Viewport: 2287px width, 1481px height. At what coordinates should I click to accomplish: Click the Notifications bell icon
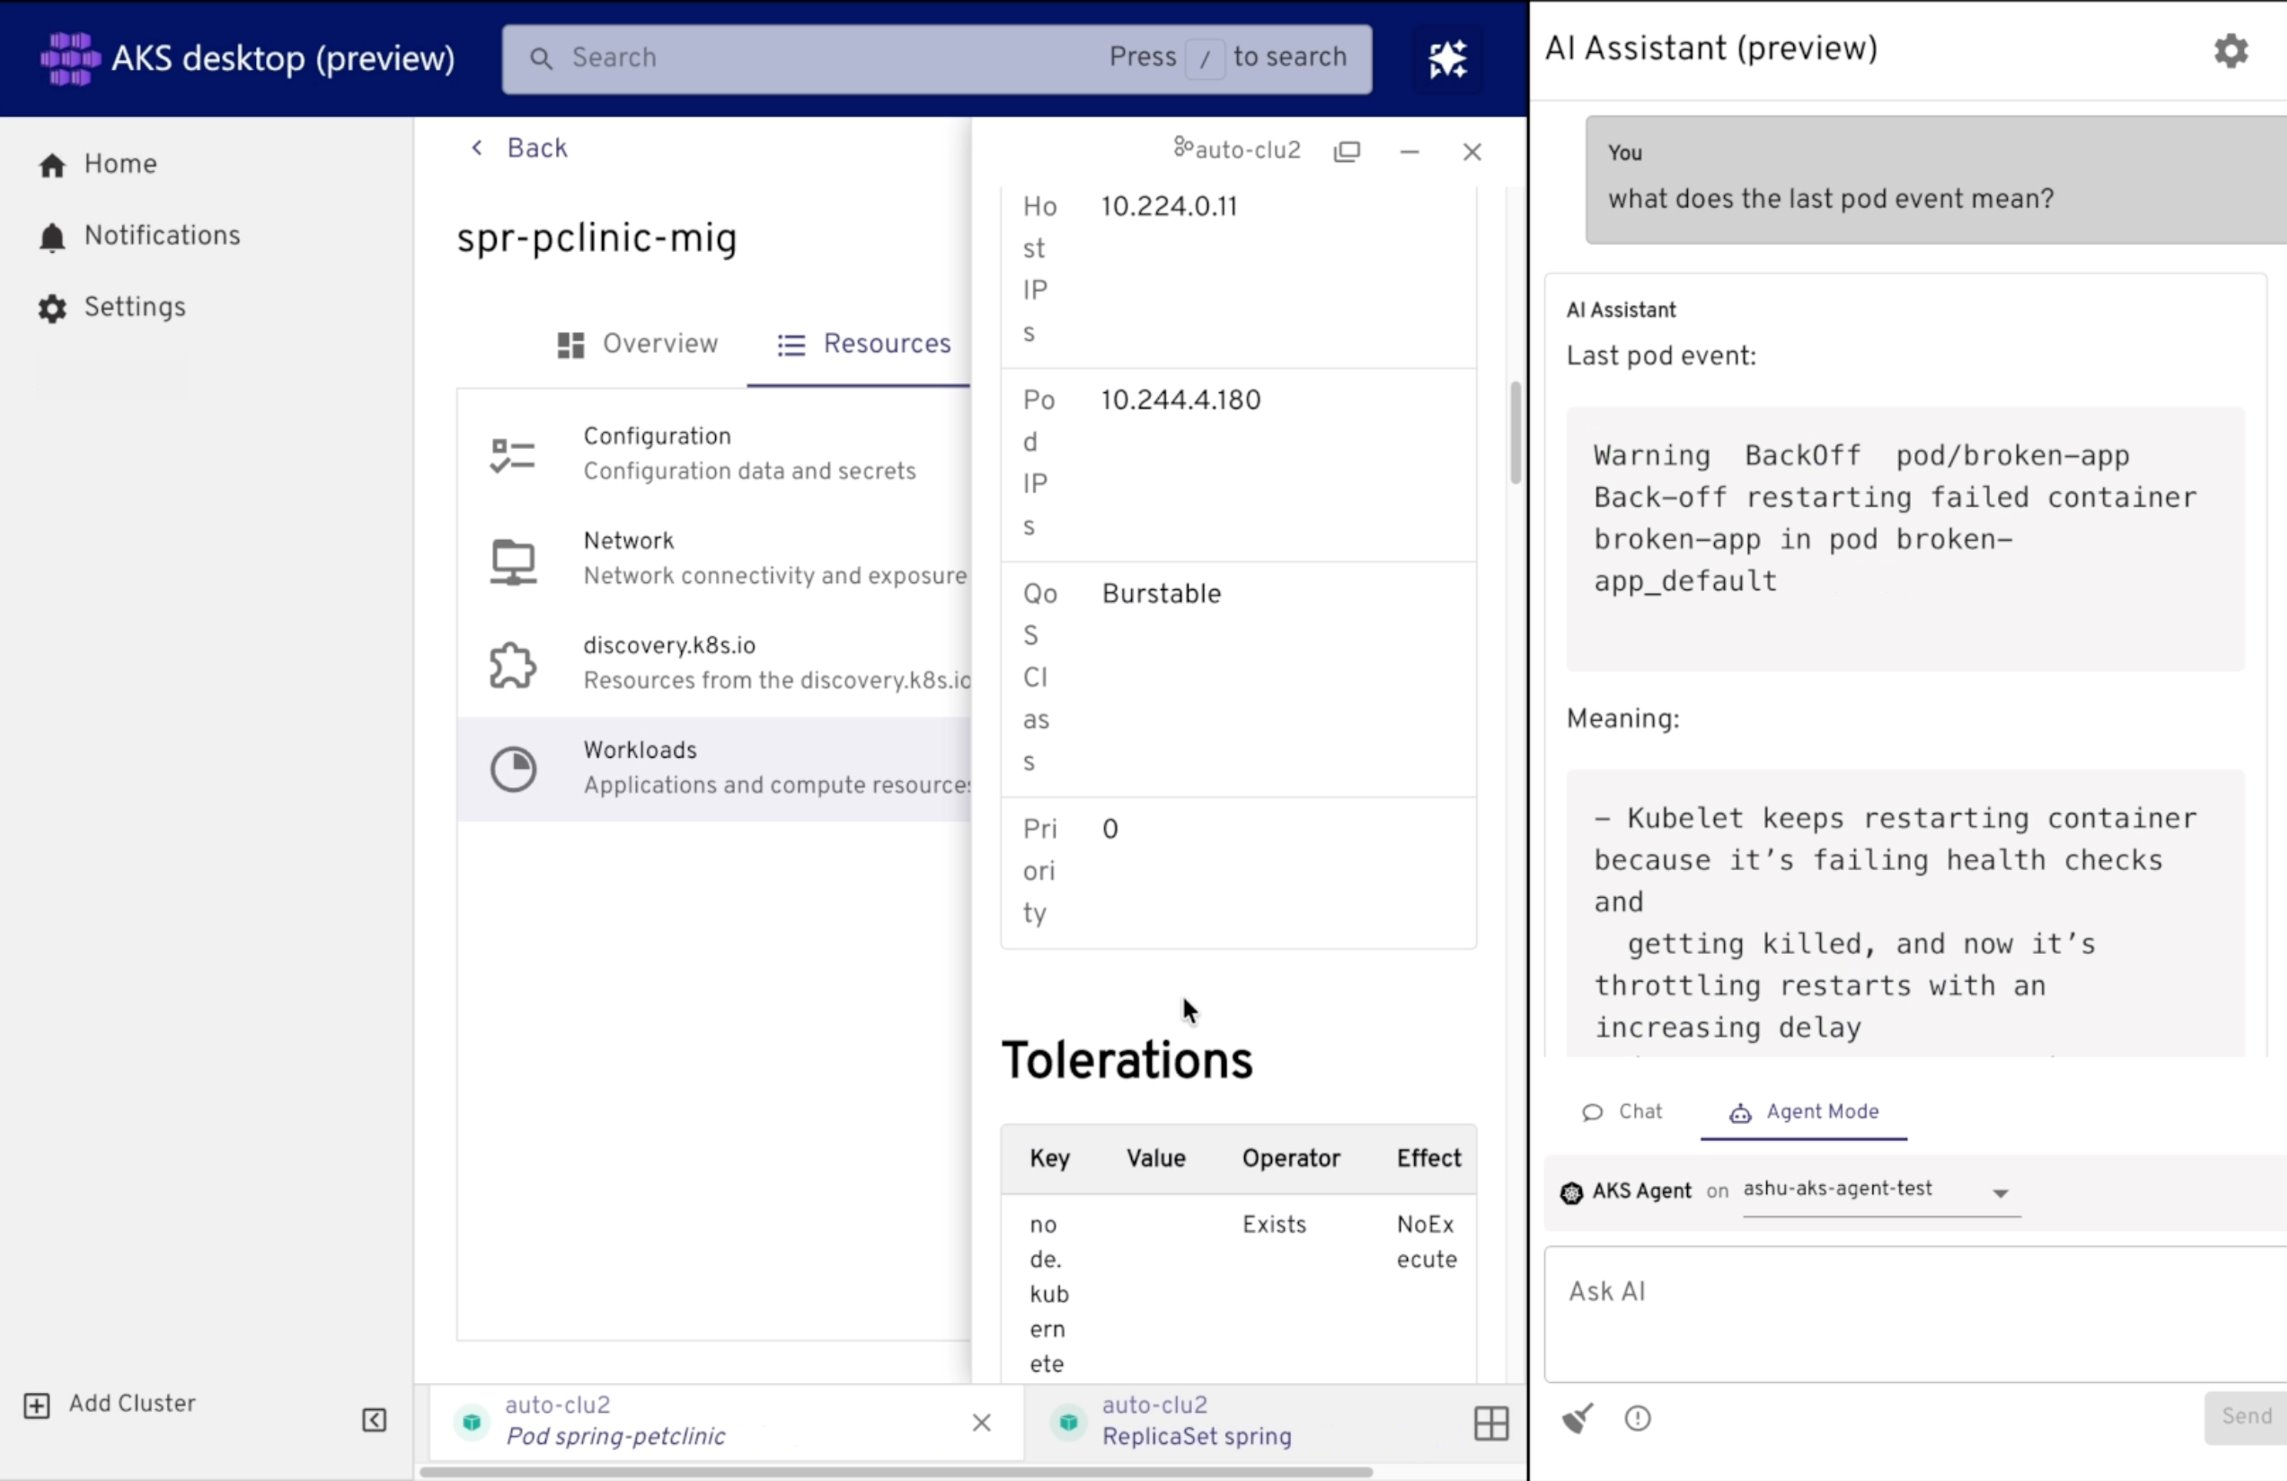[x=52, y=237]
